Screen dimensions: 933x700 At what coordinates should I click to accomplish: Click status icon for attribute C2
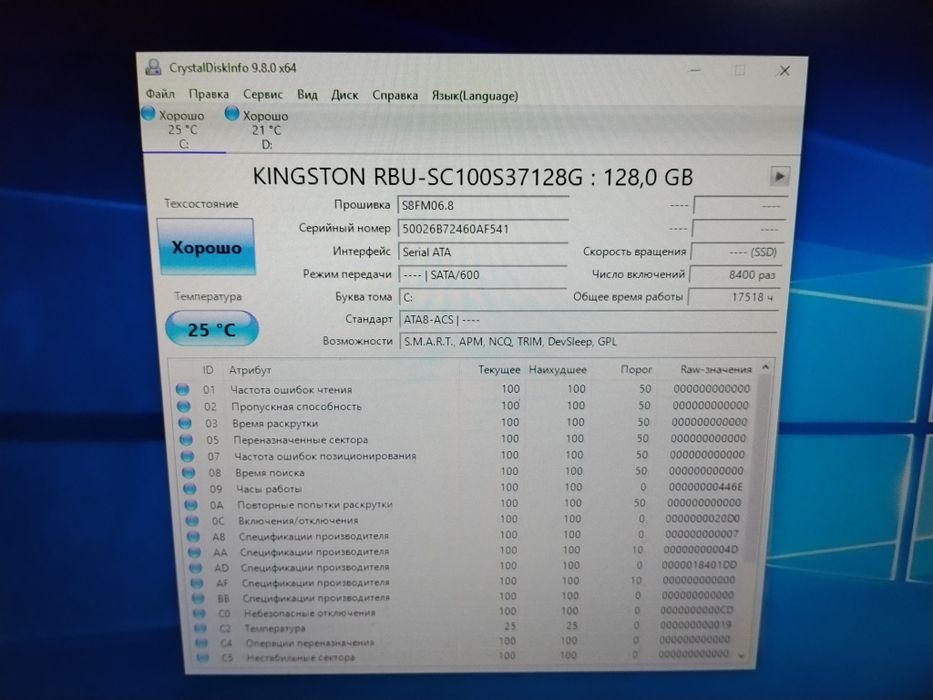click(200, 628)
